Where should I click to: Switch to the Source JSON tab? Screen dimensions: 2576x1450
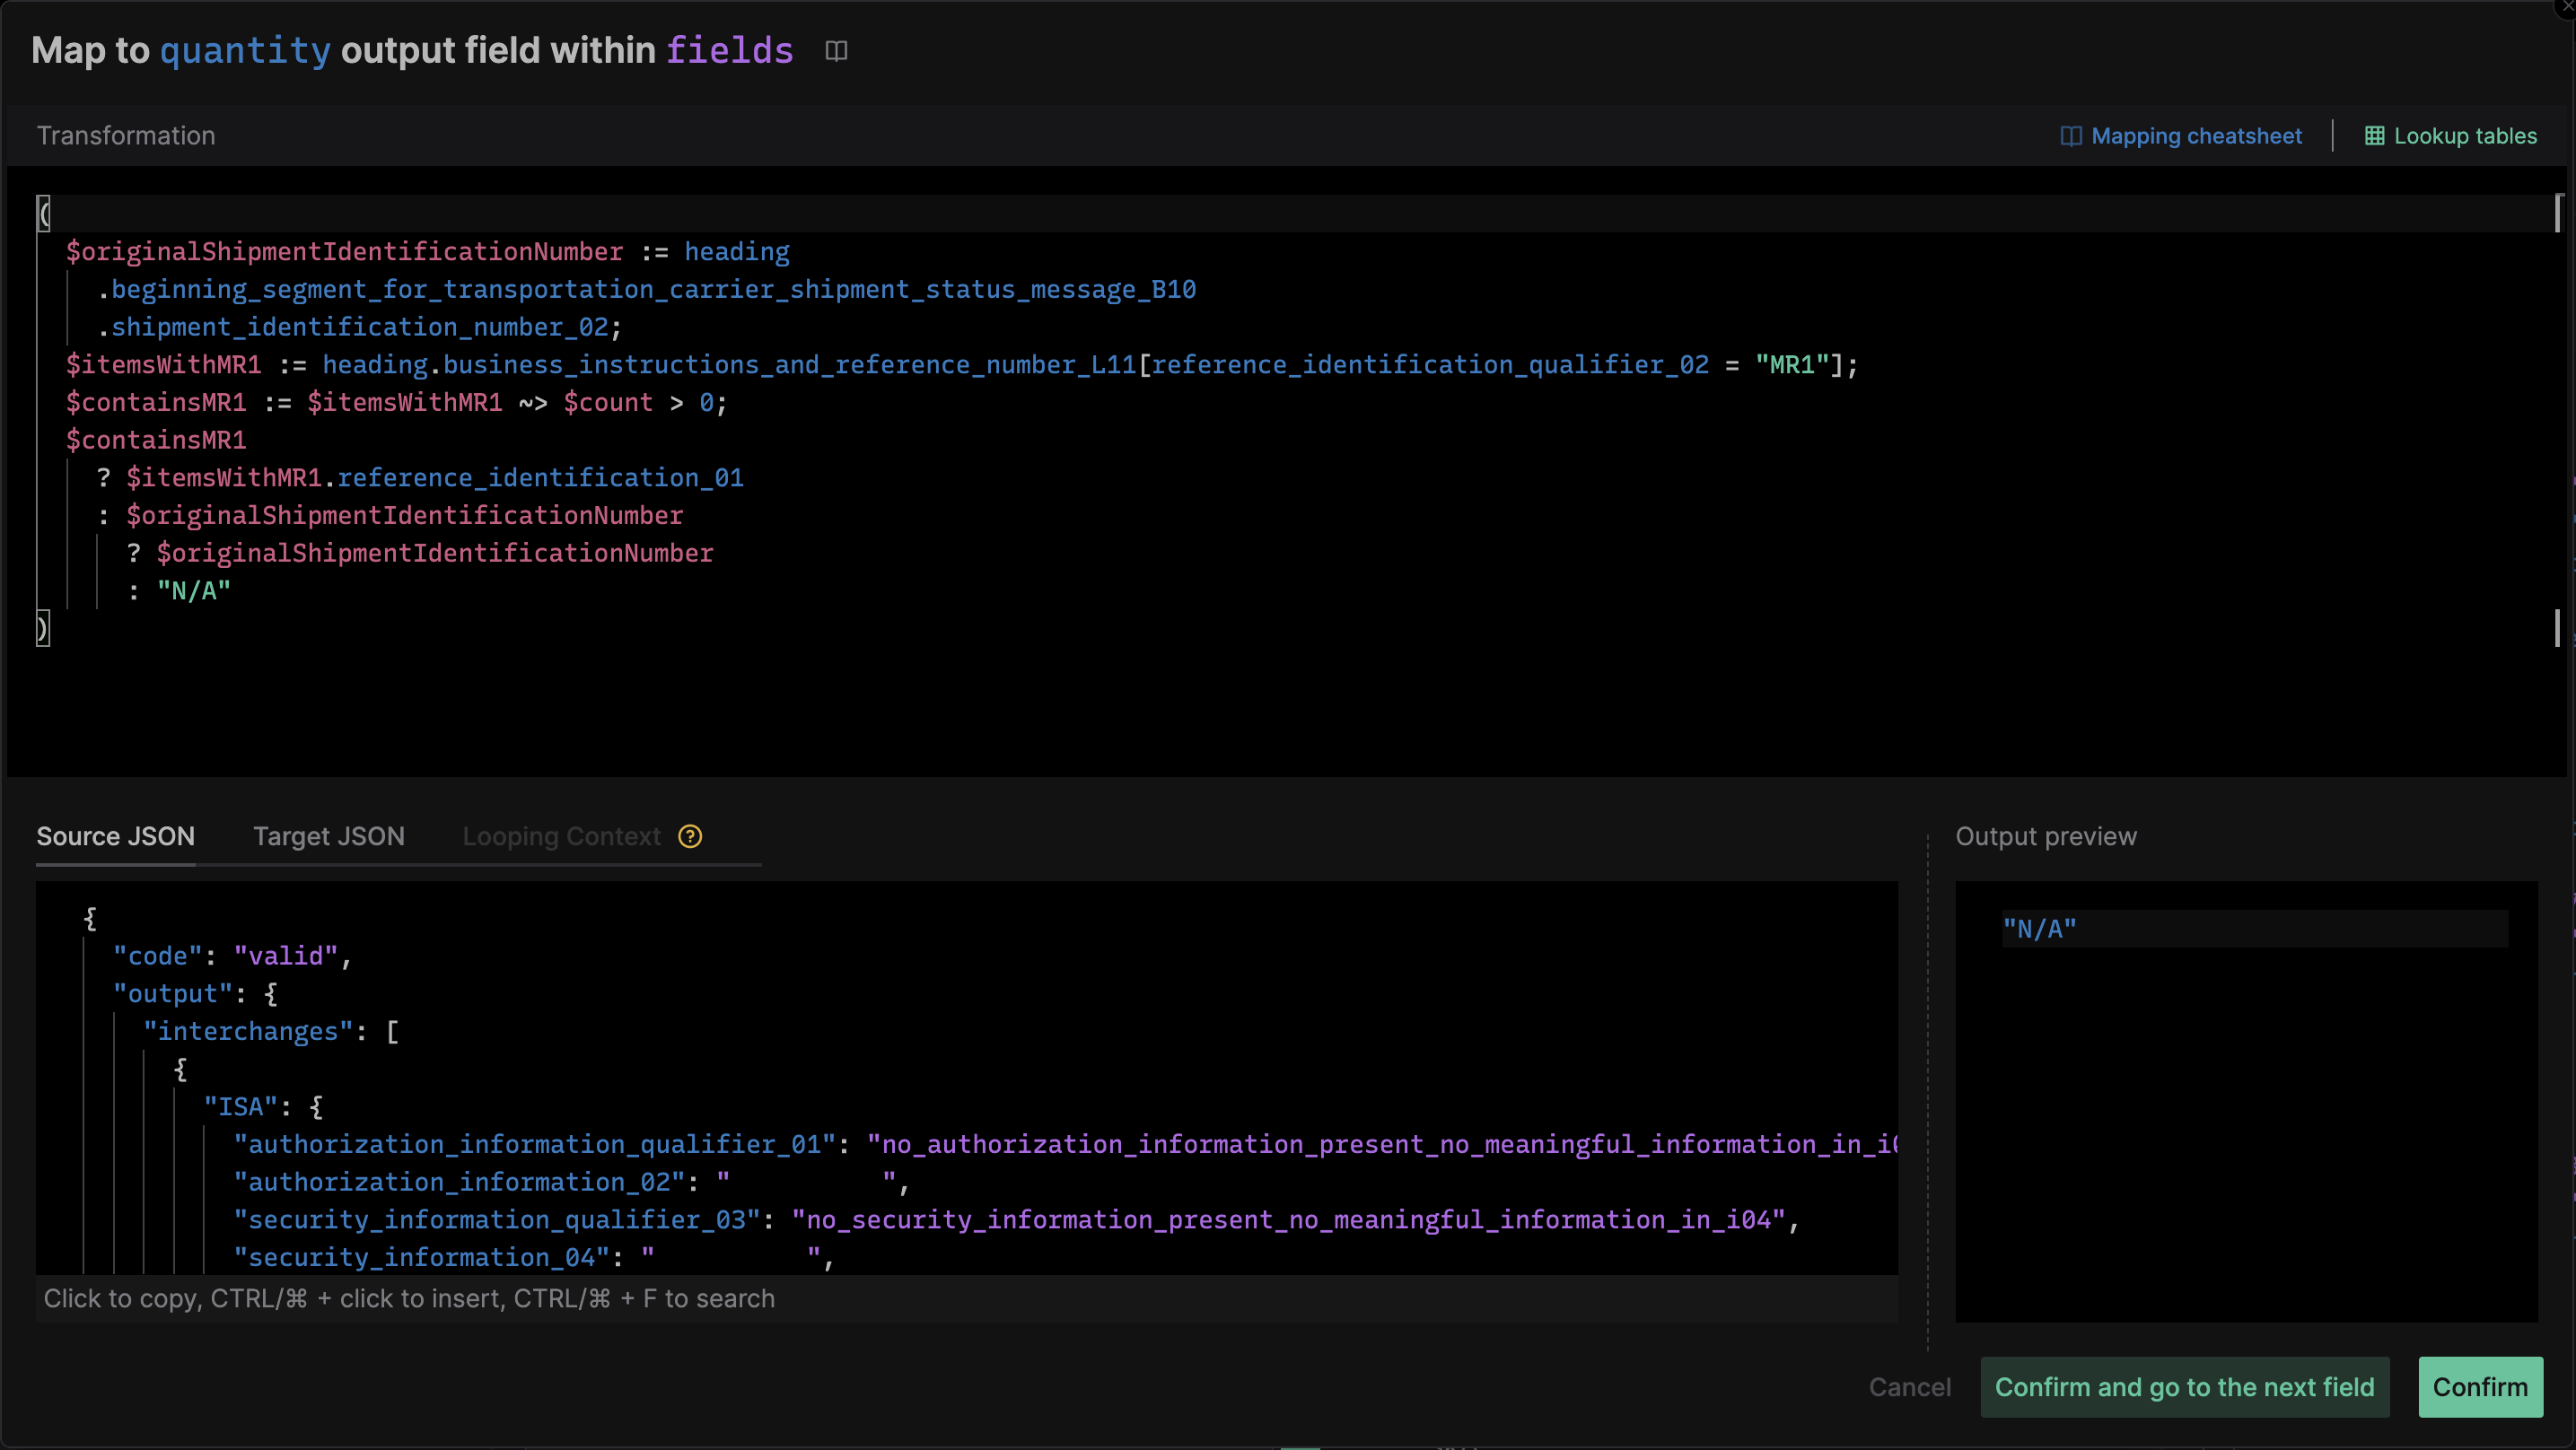(x=115, y=836)
